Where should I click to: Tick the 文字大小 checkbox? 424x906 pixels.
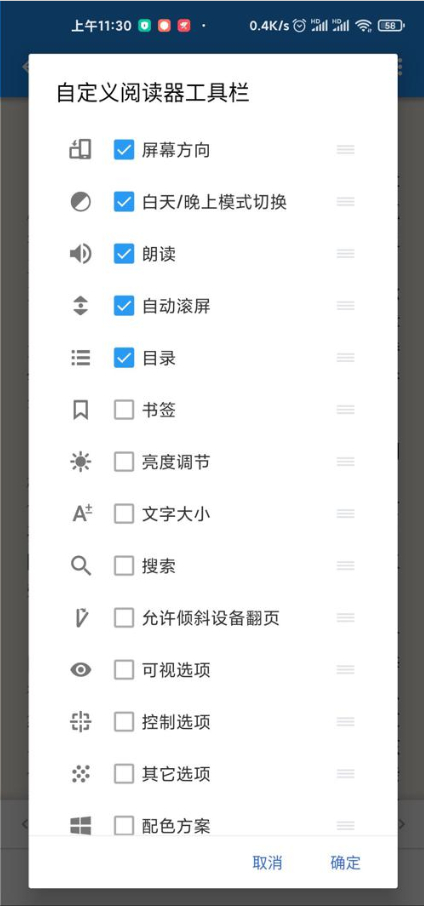(x=124, y=514)
